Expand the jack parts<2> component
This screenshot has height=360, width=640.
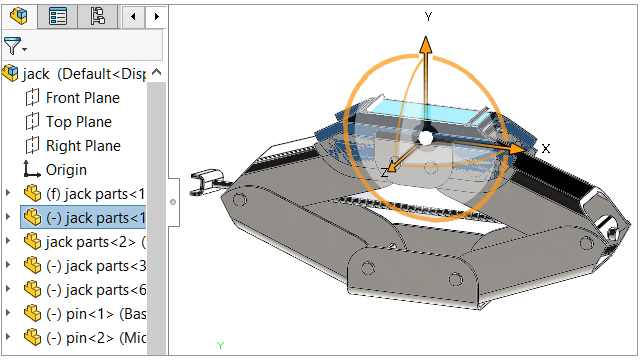[x=8, y=242]
